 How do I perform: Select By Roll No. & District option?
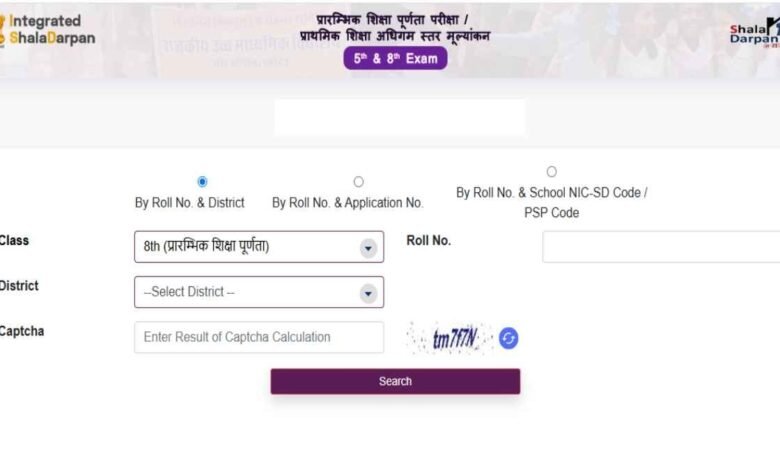click(x=202, y=182)
